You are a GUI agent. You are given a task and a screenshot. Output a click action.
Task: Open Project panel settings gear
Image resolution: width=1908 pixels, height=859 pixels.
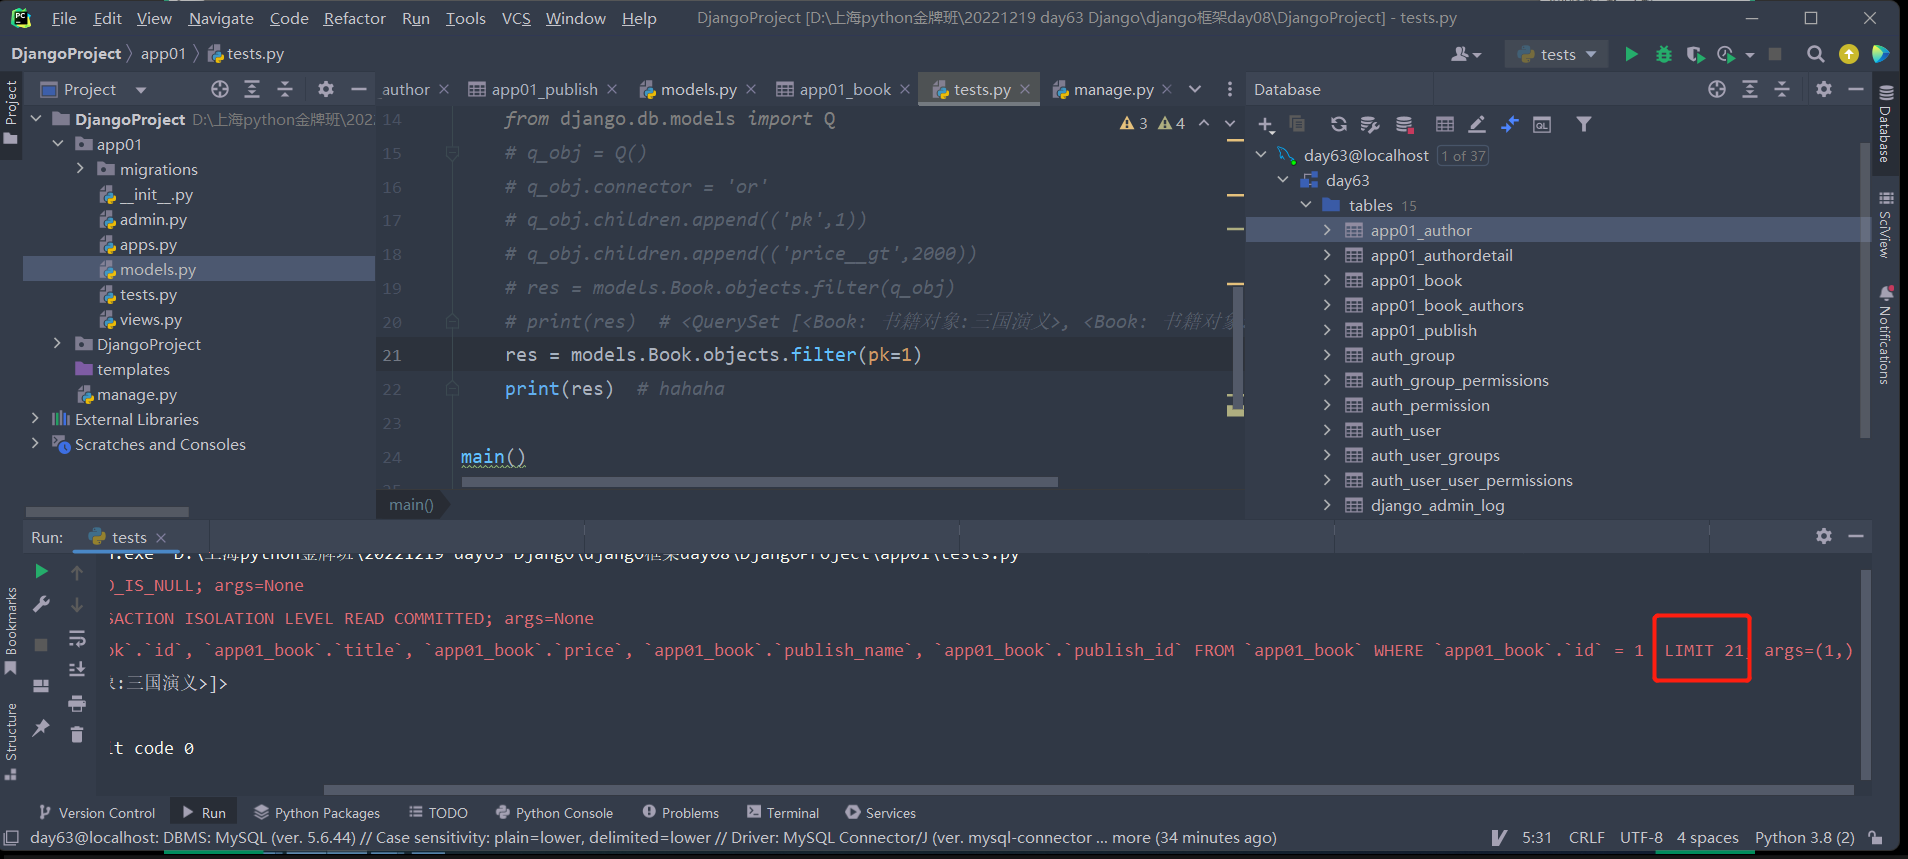326,89
